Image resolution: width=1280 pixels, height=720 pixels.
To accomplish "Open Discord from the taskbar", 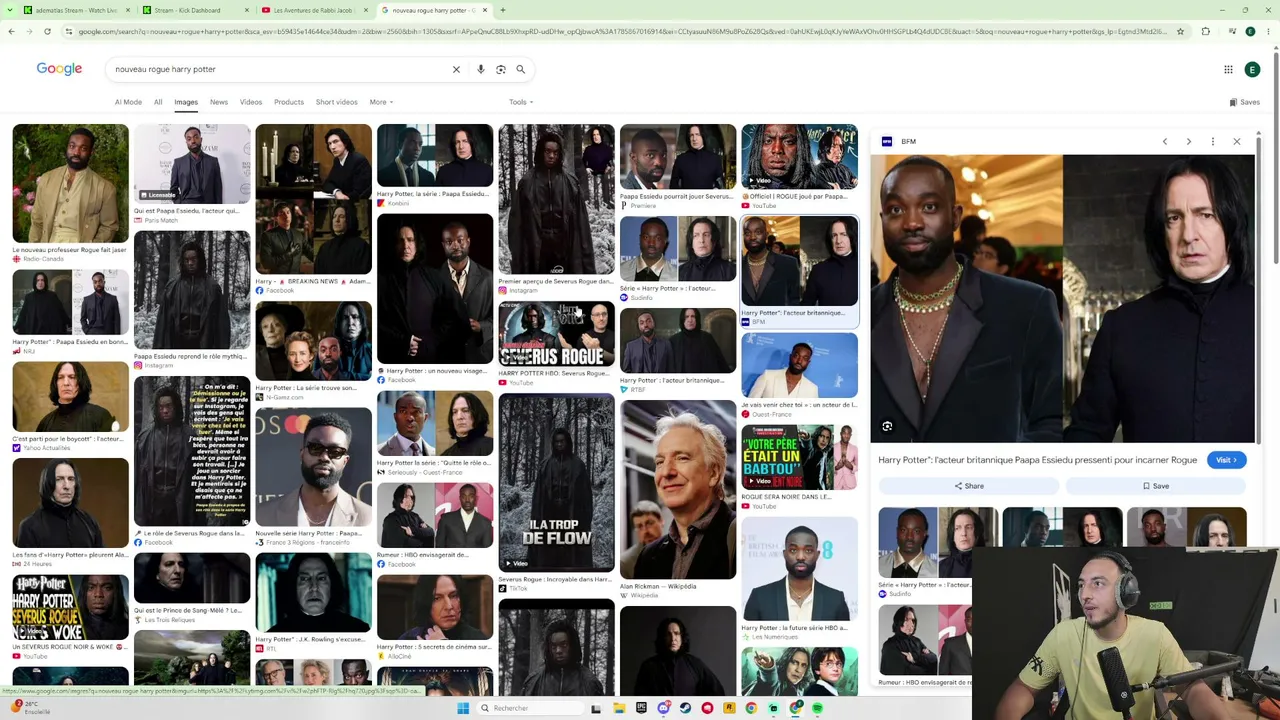I will coord(663,708).
